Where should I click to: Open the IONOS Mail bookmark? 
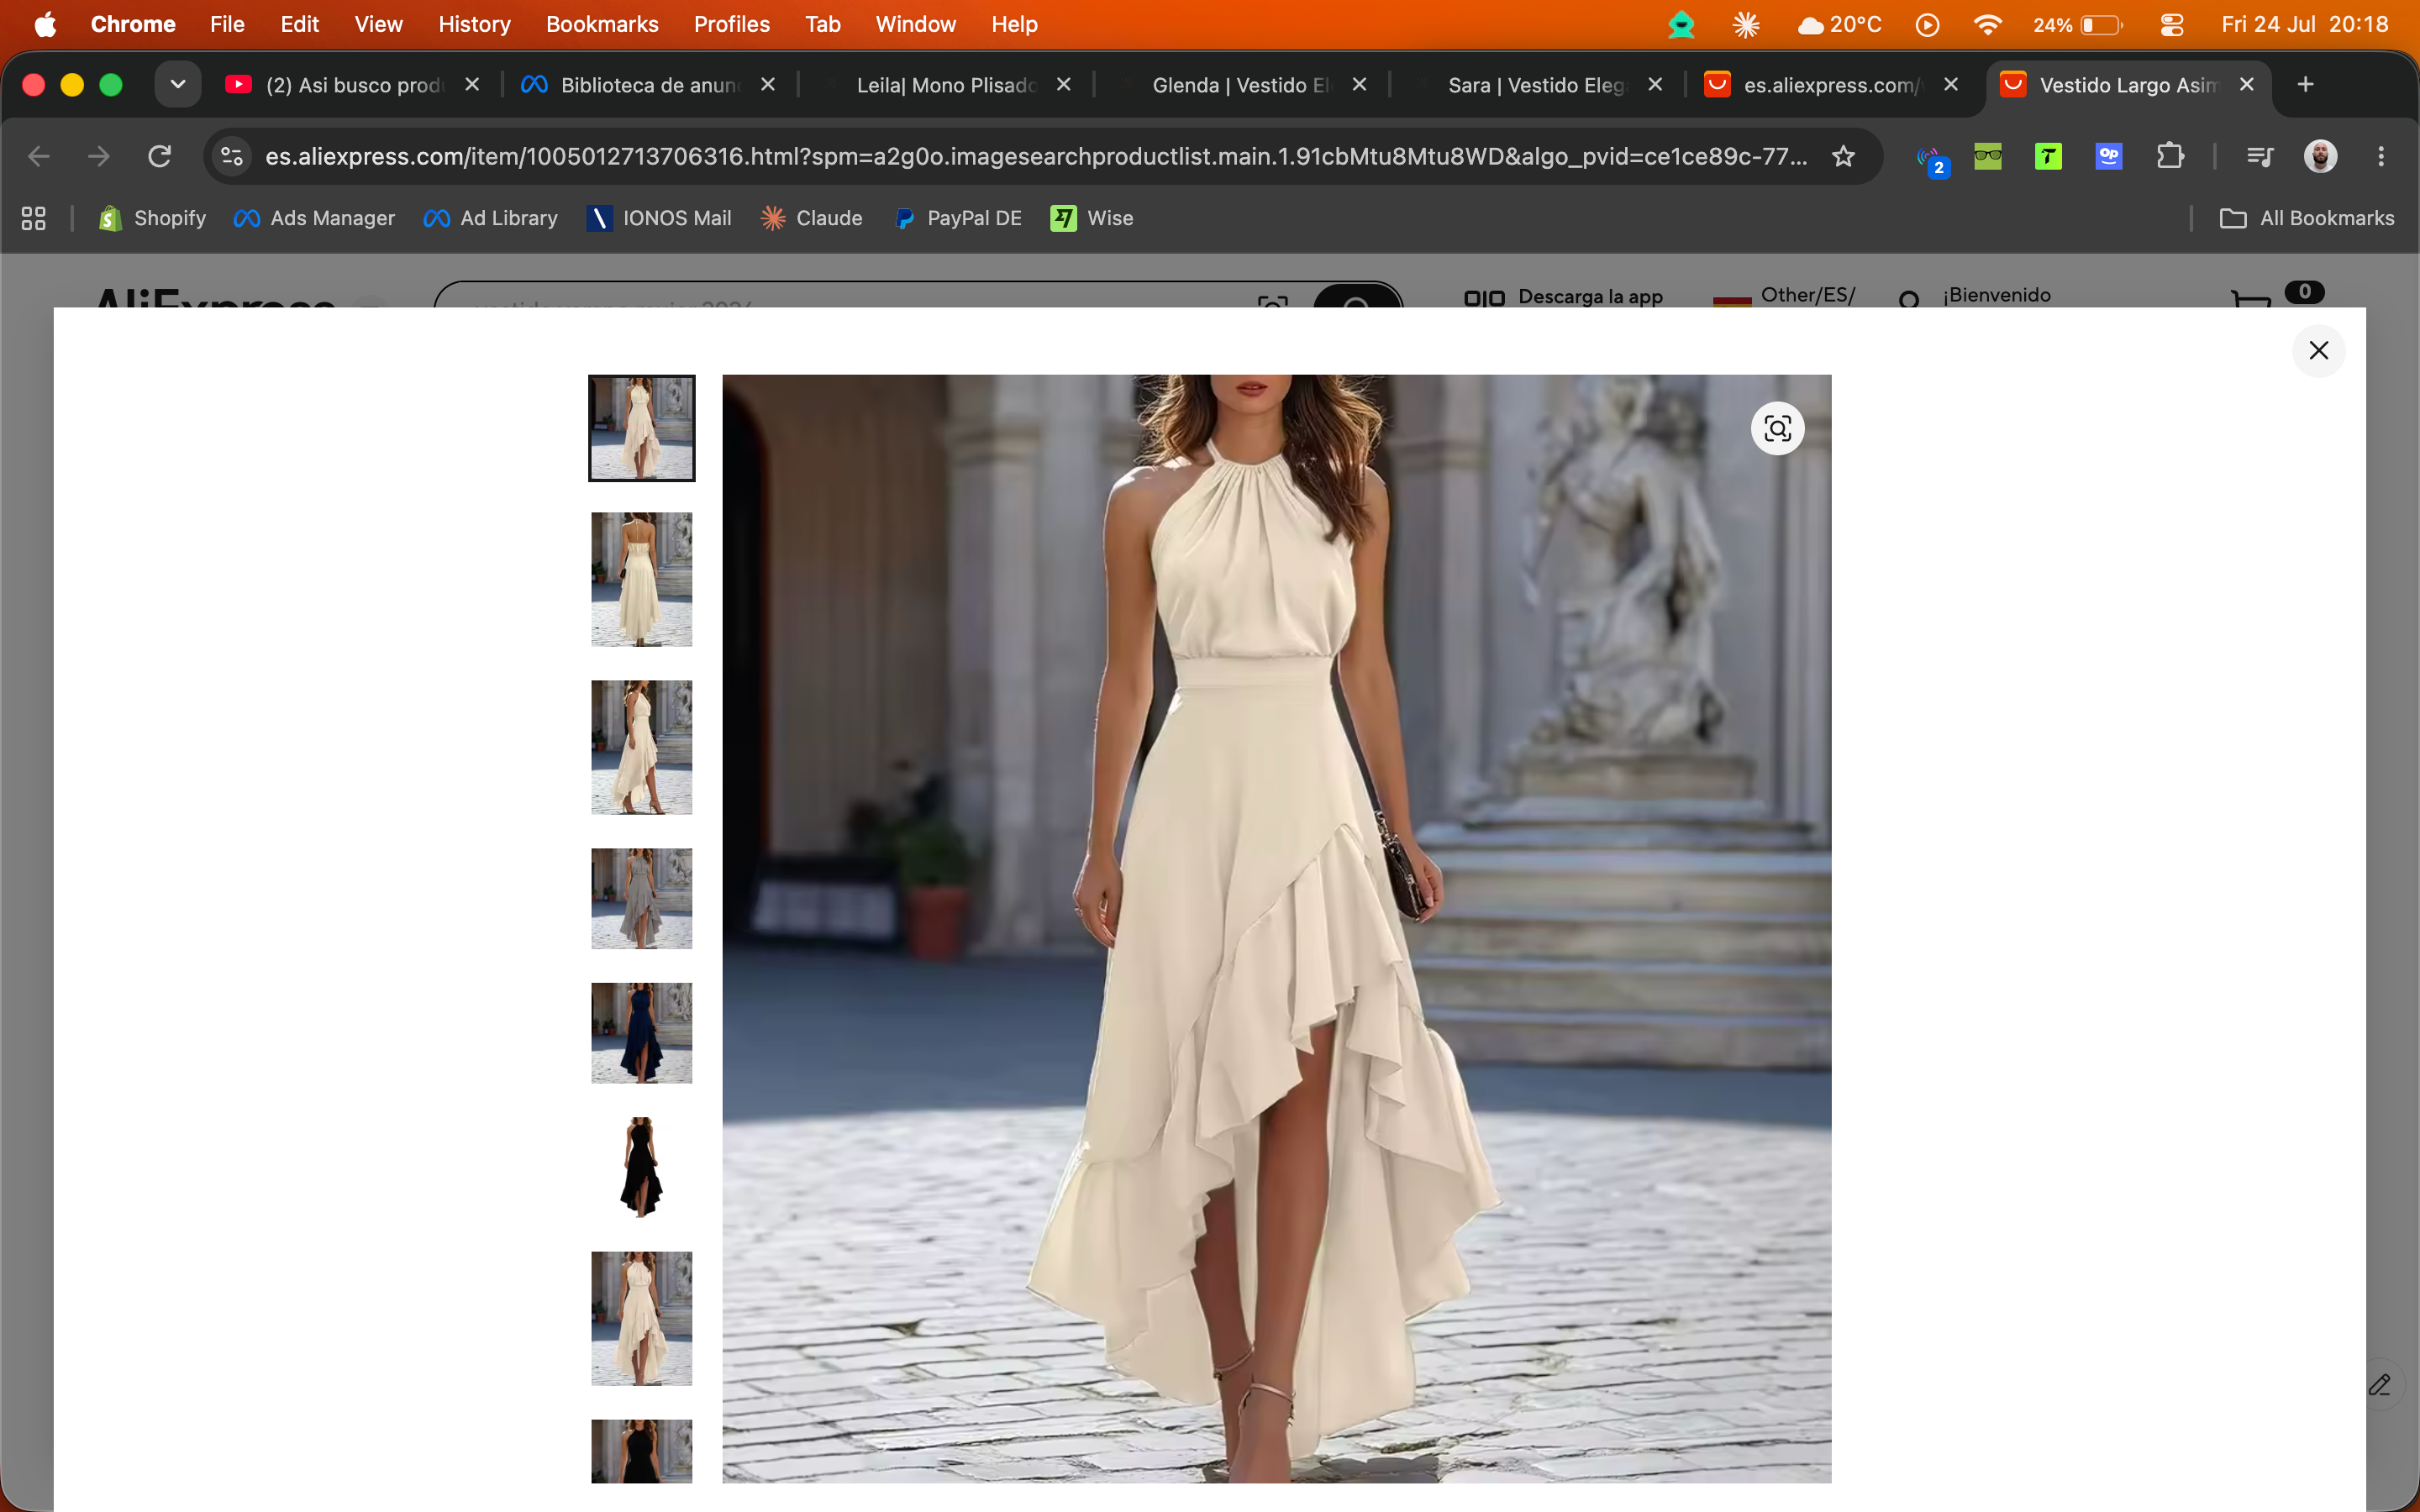point(660,218)
